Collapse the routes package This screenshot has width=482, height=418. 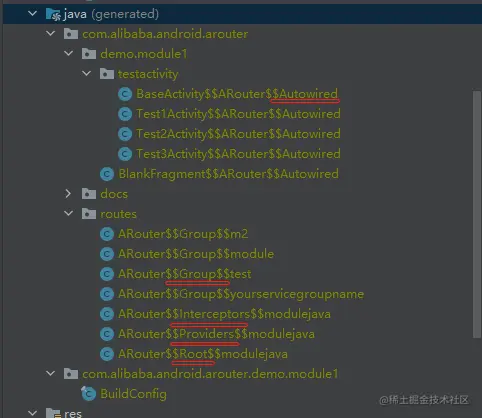68,213
